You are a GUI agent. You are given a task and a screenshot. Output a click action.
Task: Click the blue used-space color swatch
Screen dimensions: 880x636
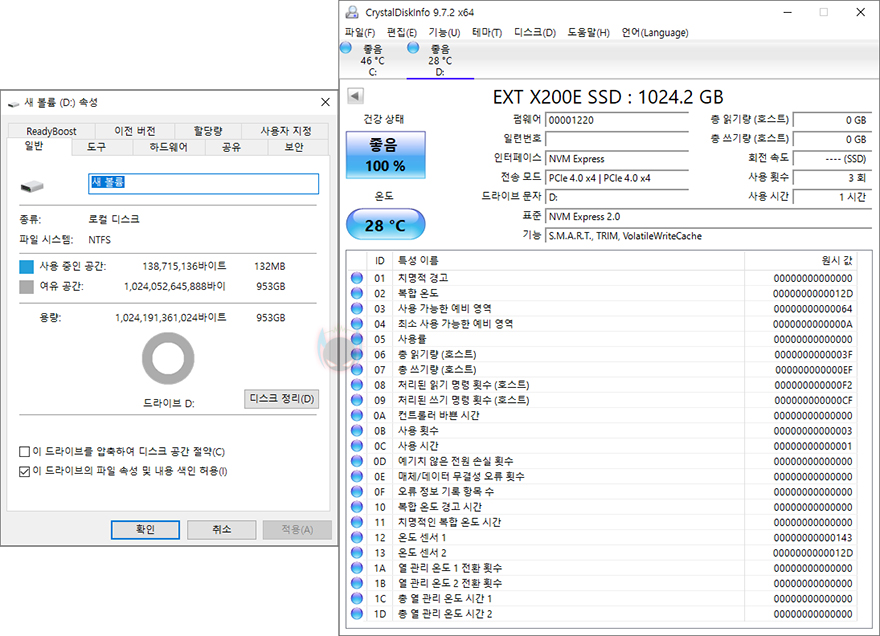pos(26,267)
